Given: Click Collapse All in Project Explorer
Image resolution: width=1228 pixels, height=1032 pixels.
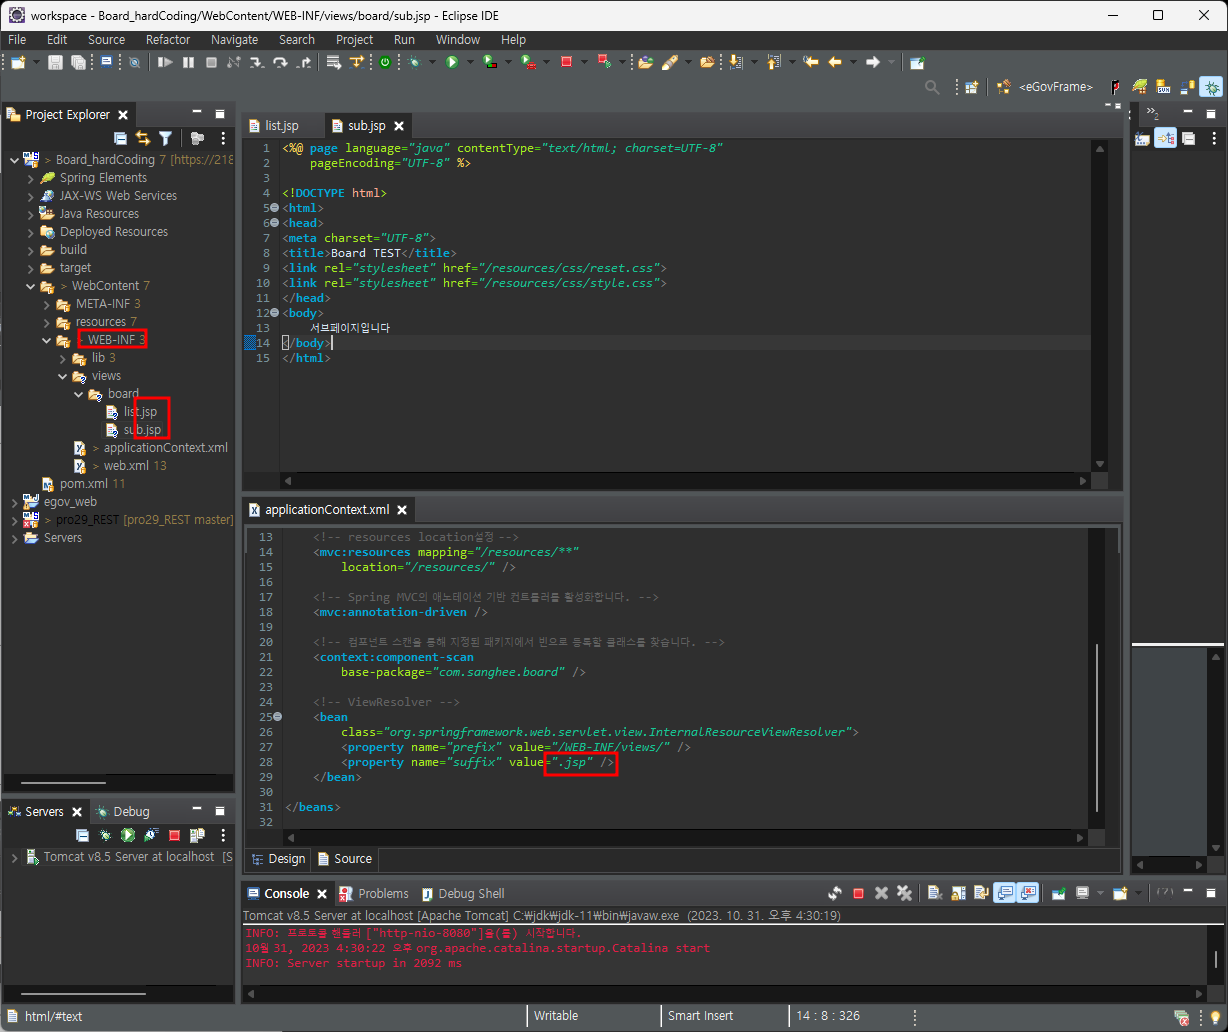Looking at the screenshot, I should (x=120, y=138).
